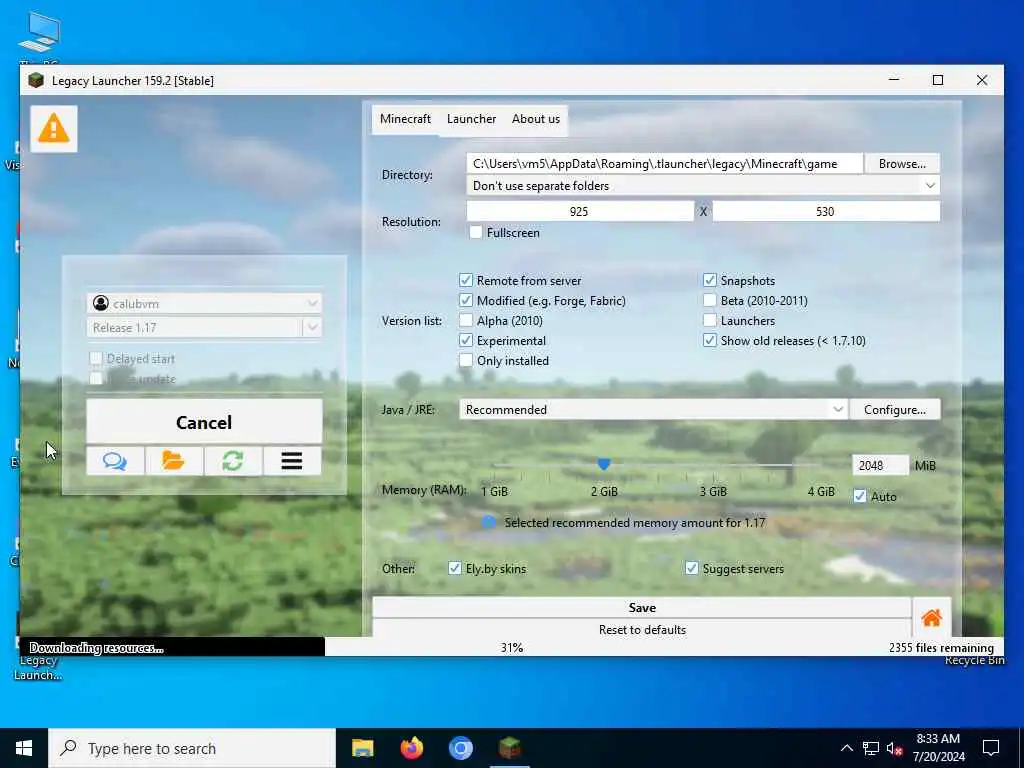Toggle Show old releases checkbox
Image resolution: width=1024 pixels, height=768 pixels.
(x=710, y=340)
